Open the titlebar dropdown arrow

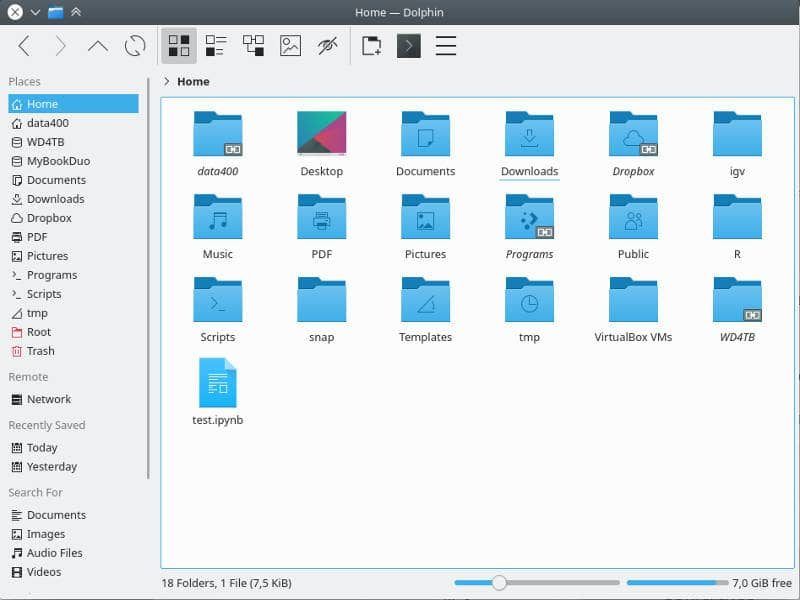click(x=35, y=12)
